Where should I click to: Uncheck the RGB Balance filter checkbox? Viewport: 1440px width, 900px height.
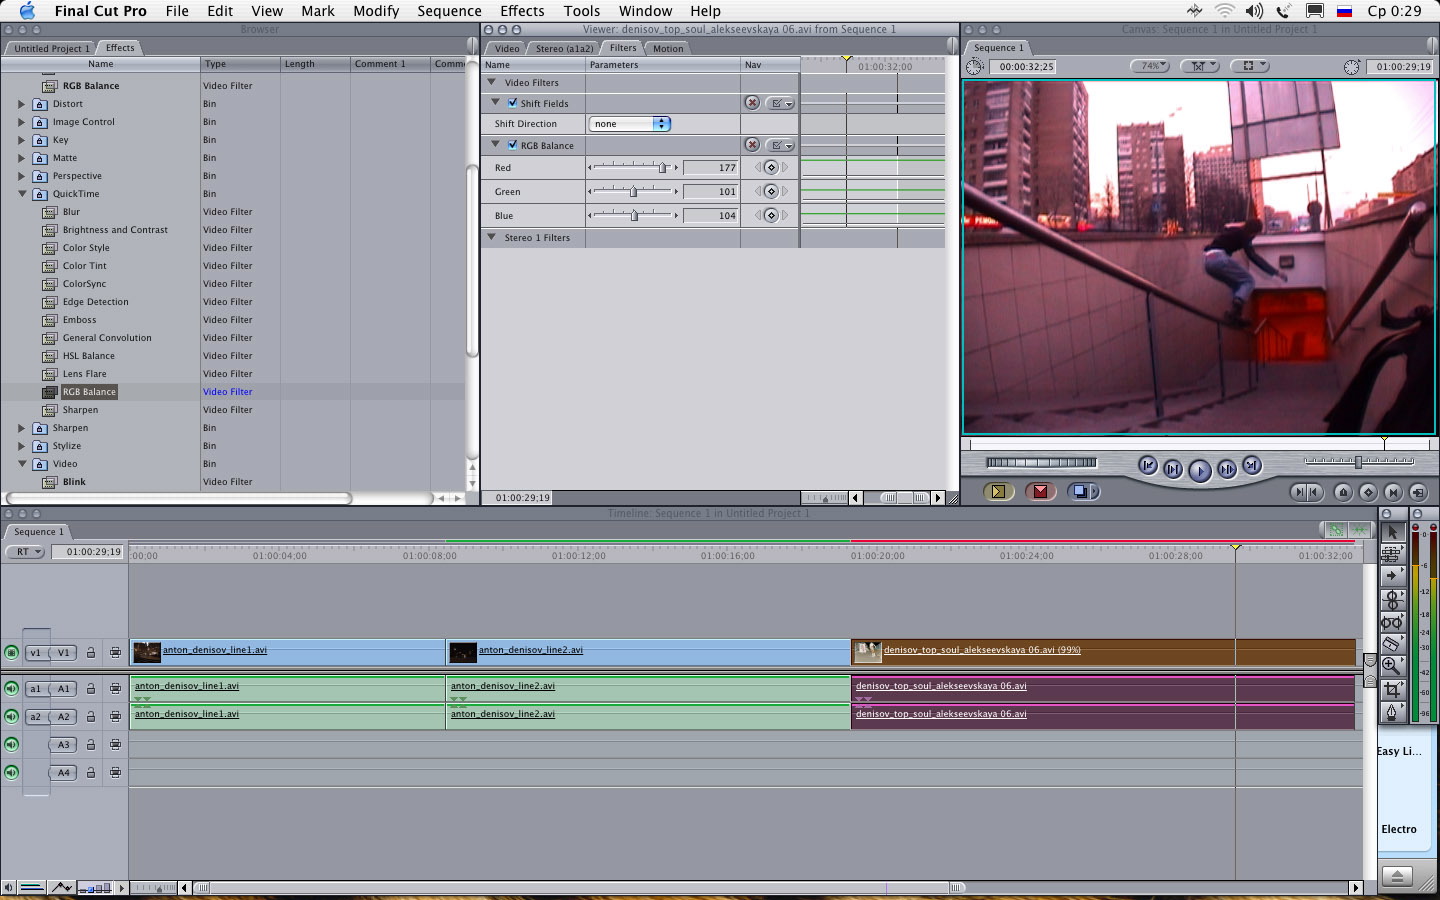pyautogui.click(x=513, y=145)
